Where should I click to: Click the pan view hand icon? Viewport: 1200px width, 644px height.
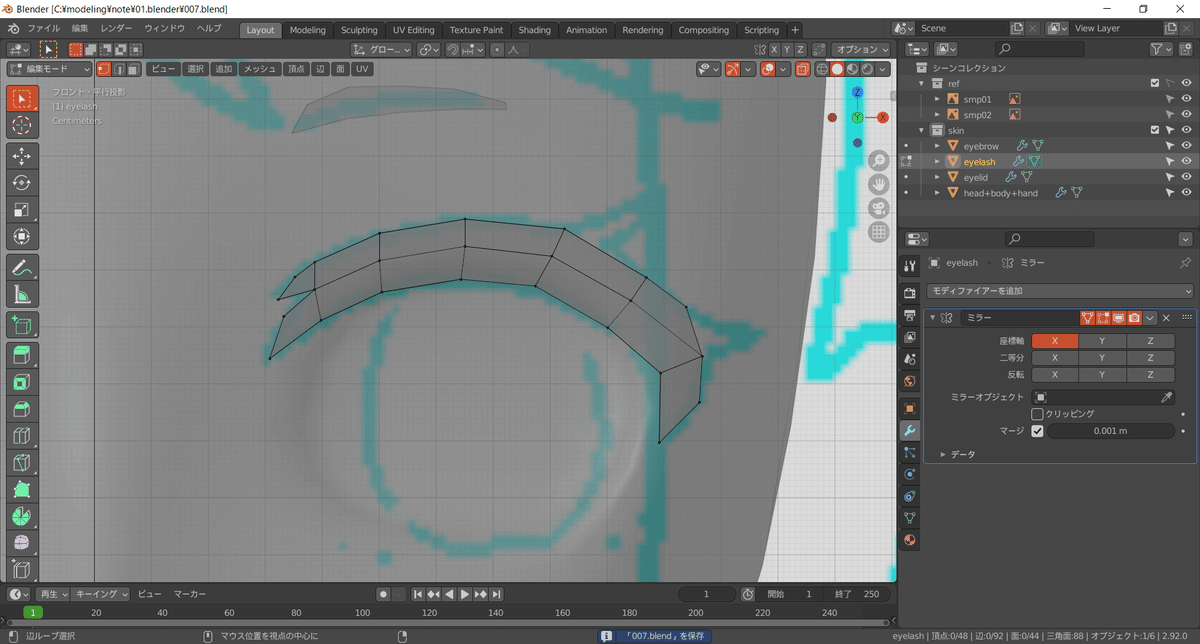[x=878, y=185]
